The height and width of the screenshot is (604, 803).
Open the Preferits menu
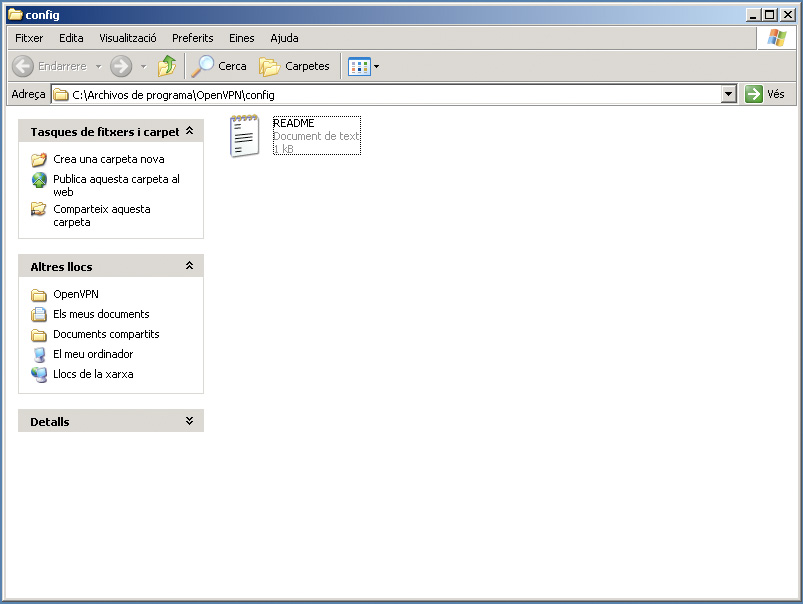(x=193, y=38)
